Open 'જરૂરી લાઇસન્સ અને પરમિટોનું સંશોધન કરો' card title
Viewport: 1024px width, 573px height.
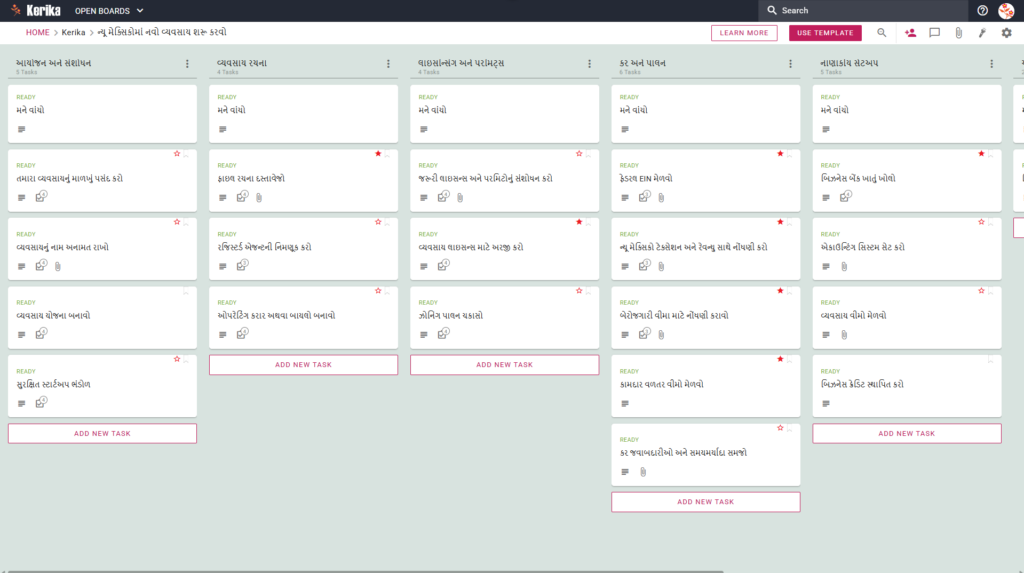485,178
